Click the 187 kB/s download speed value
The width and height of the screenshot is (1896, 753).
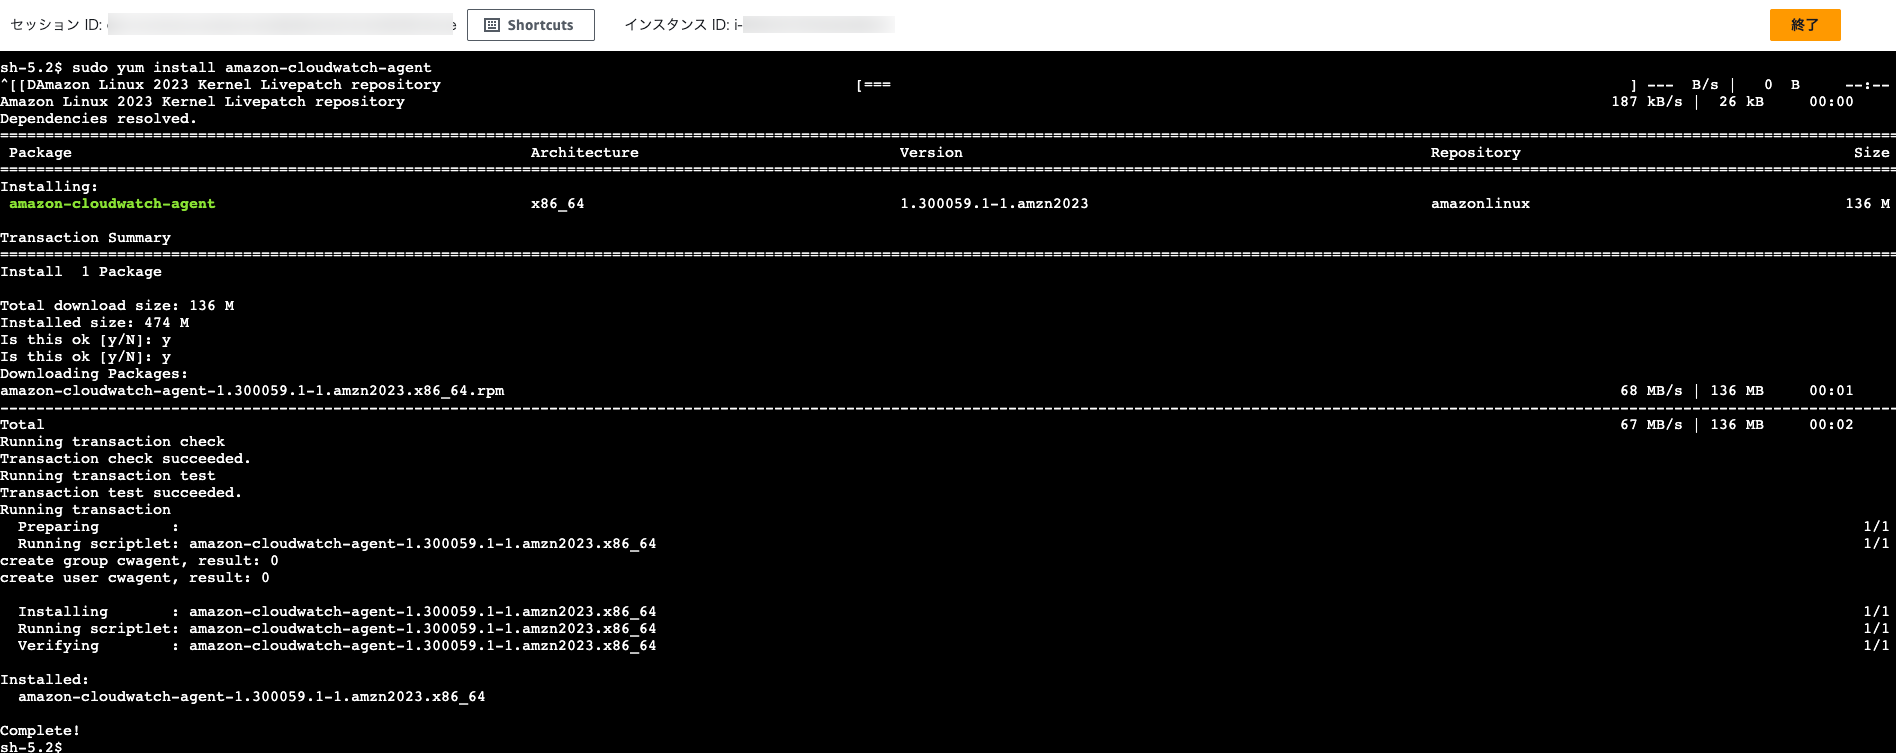click(x=1647, y=102)
